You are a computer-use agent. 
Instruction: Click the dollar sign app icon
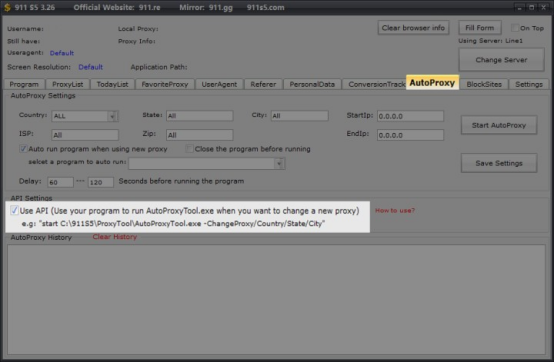(7, 7)
